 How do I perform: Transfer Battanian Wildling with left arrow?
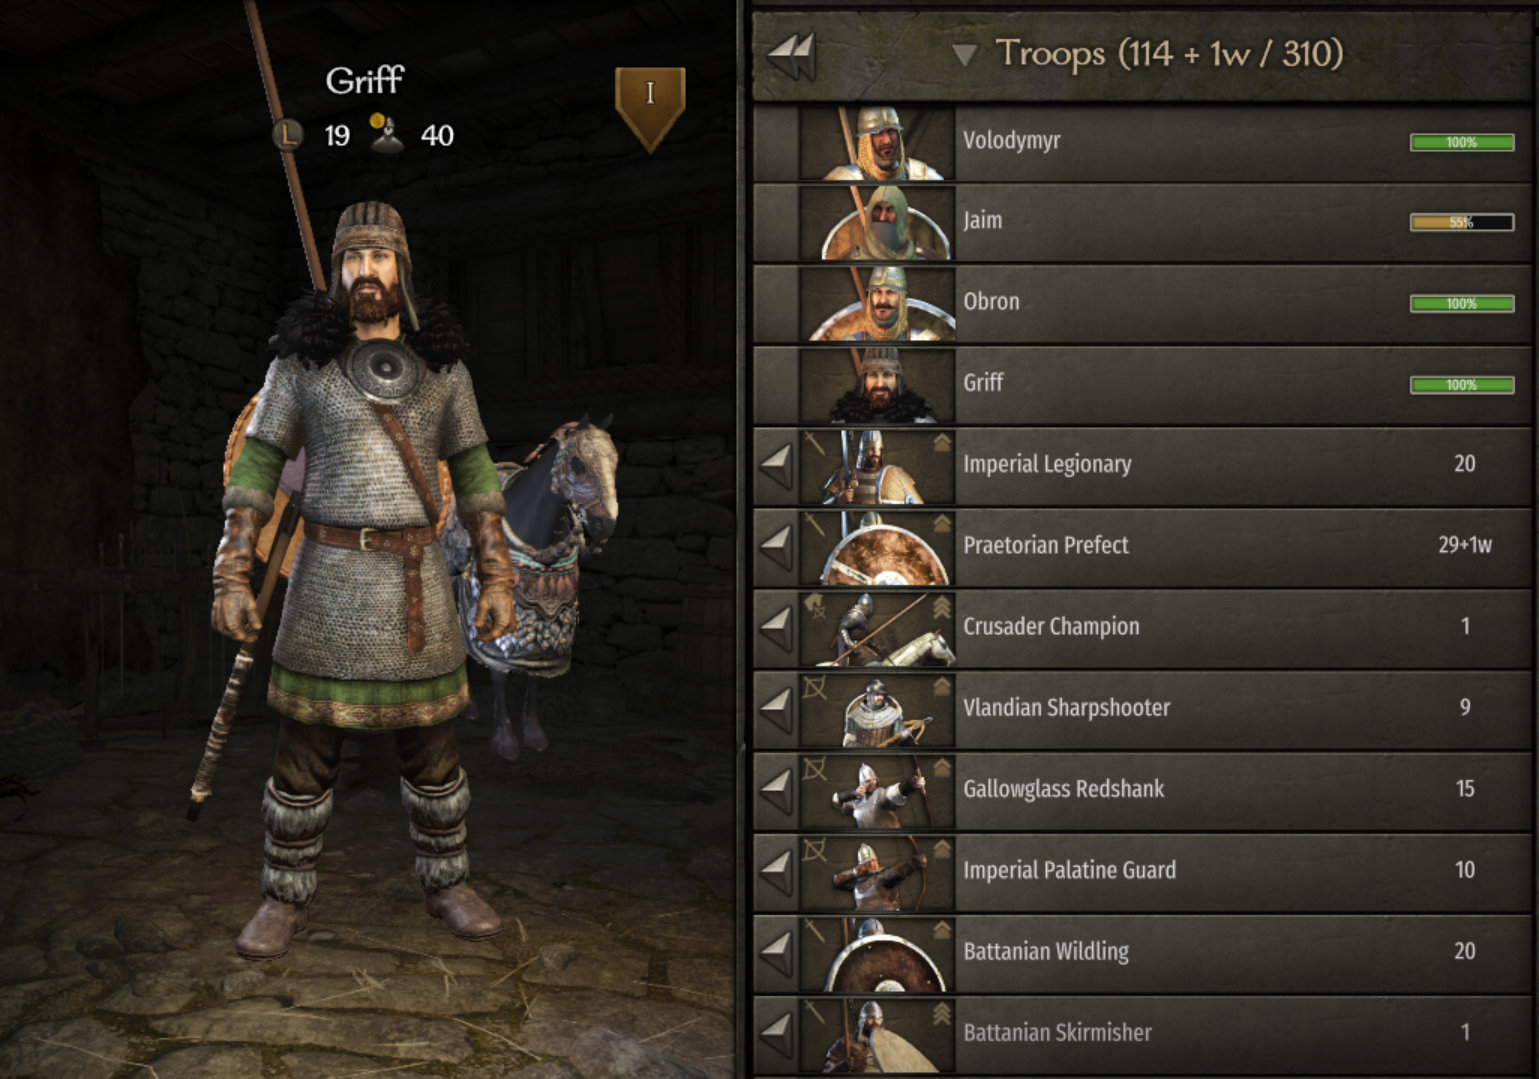click(x=776, y=951)
